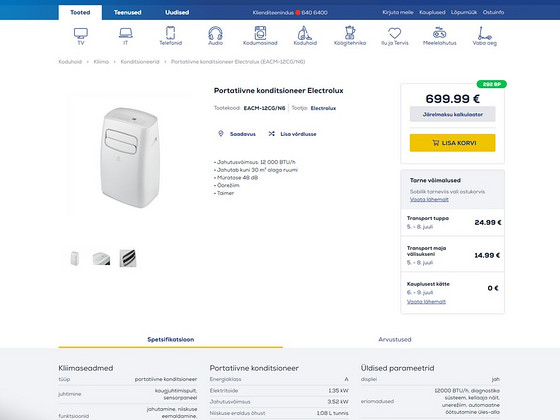Go to Koduhoid in the breadcrumb
This screenshot has height=420, width=560.
point(70,62)
